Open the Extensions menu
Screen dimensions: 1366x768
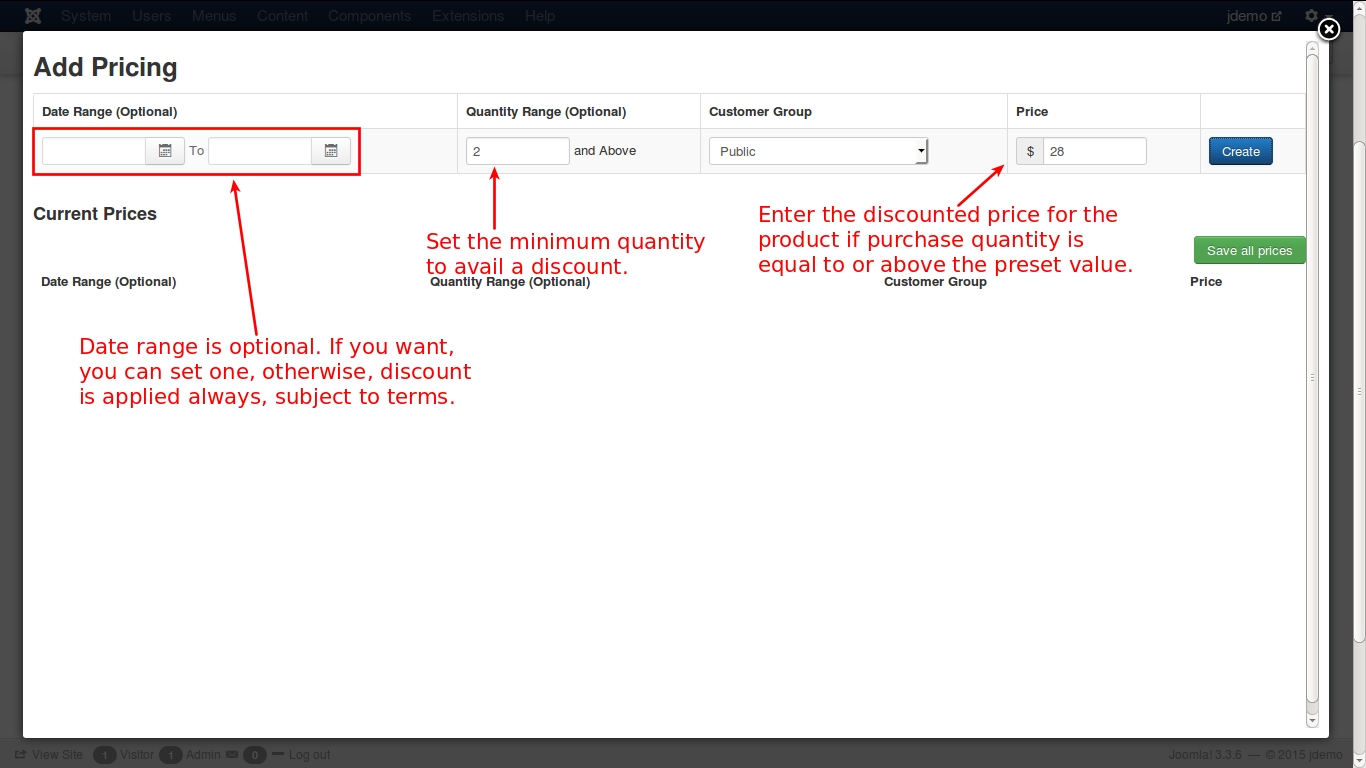(x=468, y=16)
